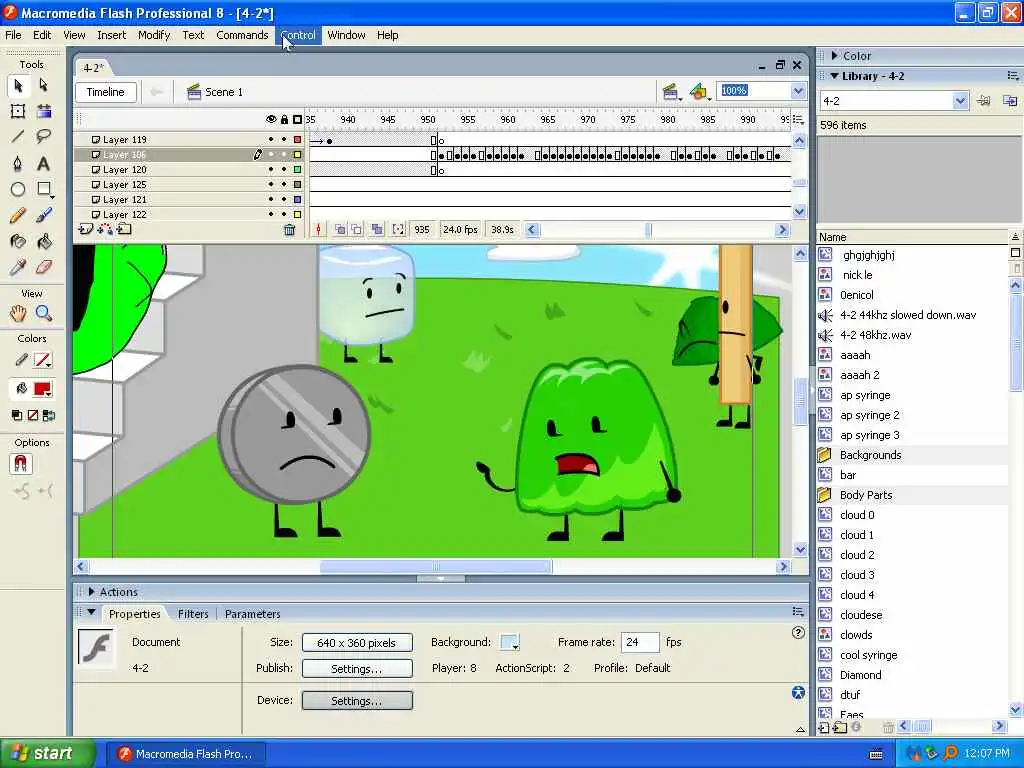Select the Oval tool

(18, 189)
